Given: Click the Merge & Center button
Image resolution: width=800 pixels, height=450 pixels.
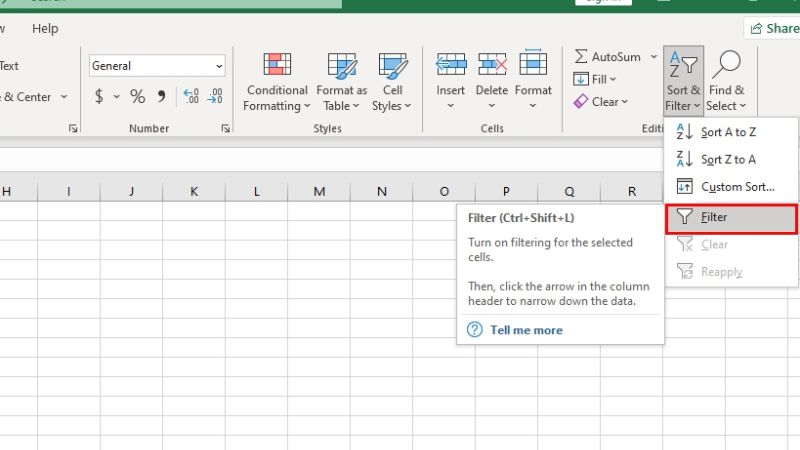Looking at the screenshot, I should (26, 96).
